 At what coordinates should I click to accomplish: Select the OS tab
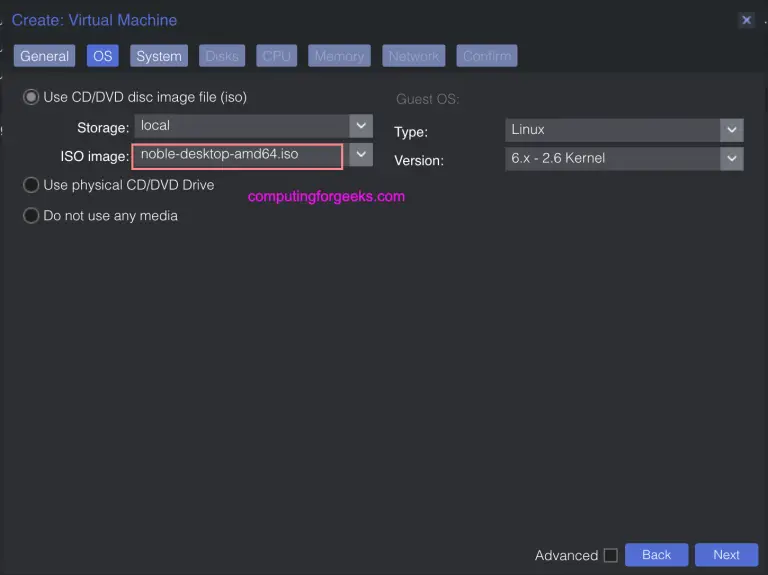pyautogui.click(x=102, y=56)
